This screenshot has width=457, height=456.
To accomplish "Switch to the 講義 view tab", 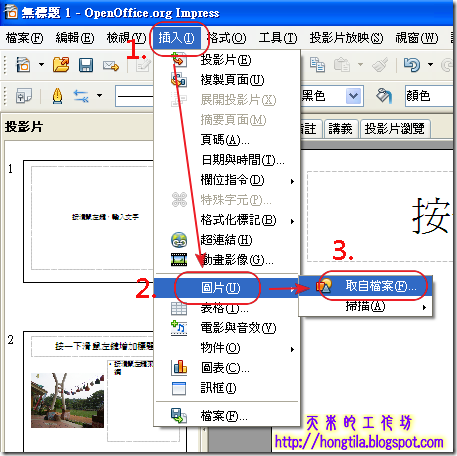I will (x=341, y=128).
